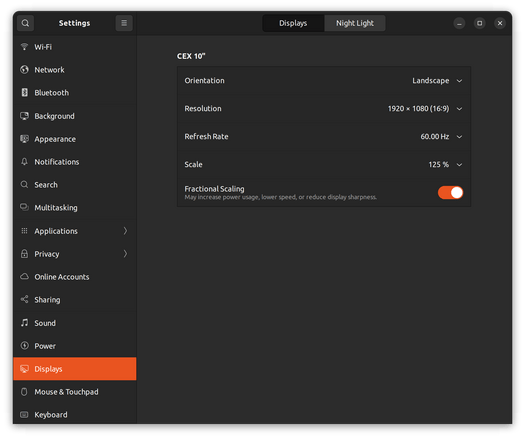Open the Settings hamburger menu

tap(124, 23)
